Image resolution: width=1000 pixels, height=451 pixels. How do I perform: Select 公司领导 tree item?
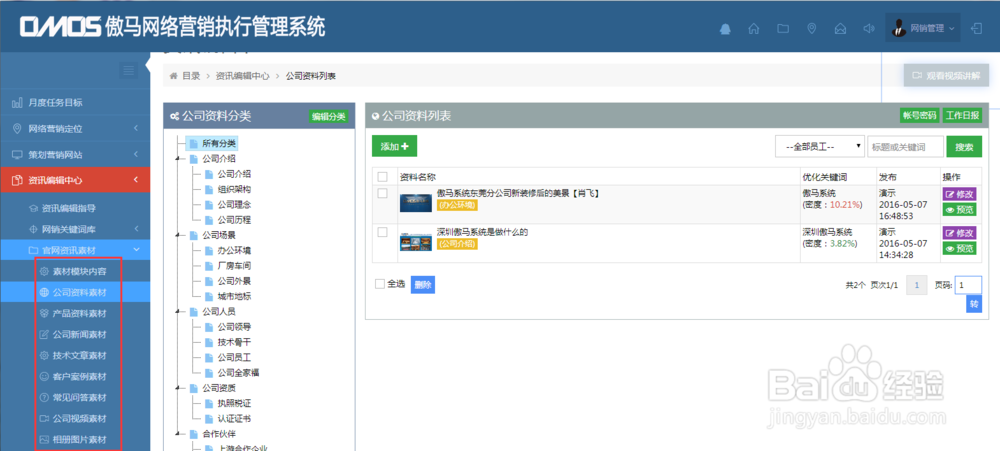point(234,327)
